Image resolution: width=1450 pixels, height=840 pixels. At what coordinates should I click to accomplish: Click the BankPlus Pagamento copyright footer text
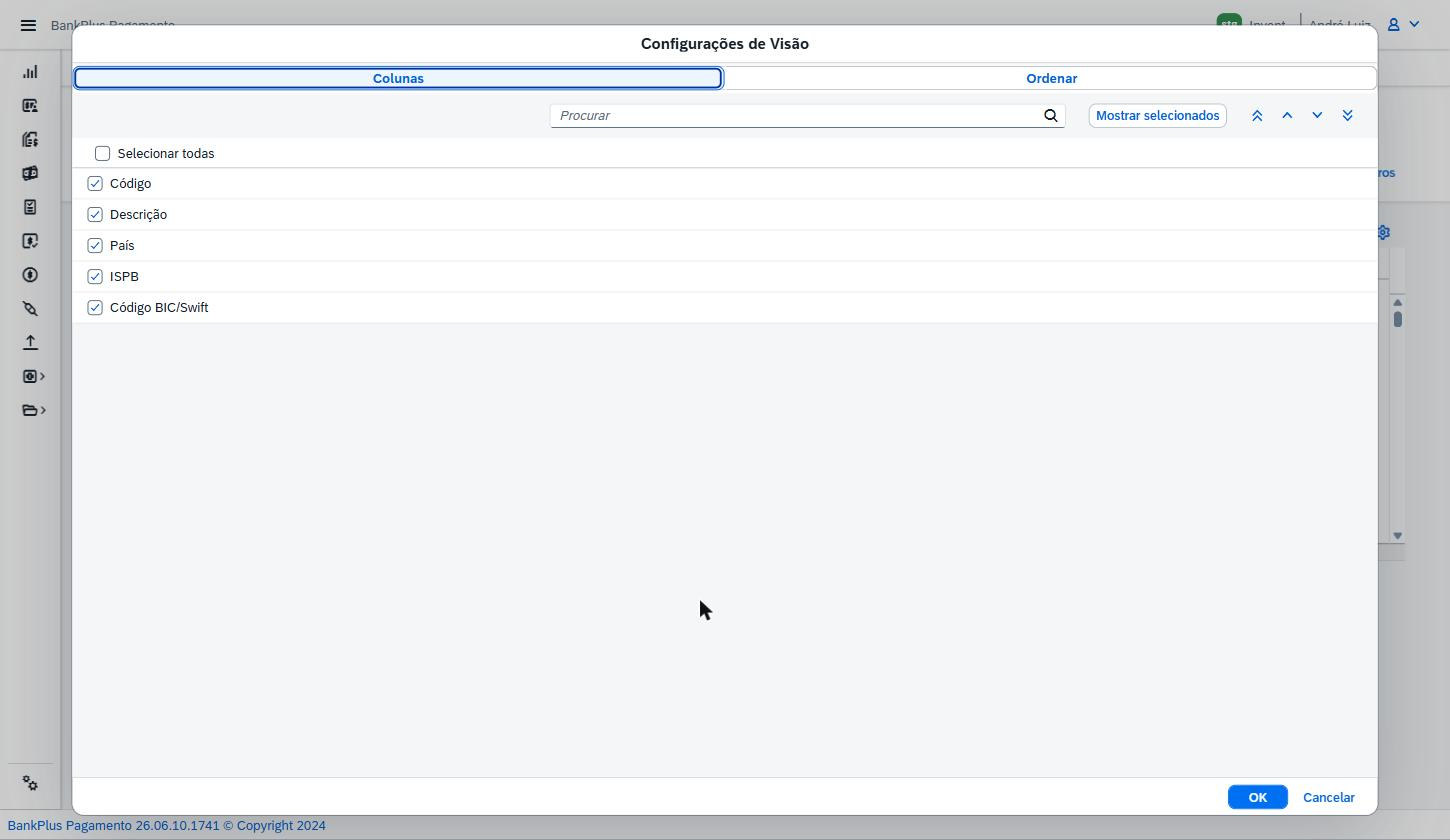(166, 826)
